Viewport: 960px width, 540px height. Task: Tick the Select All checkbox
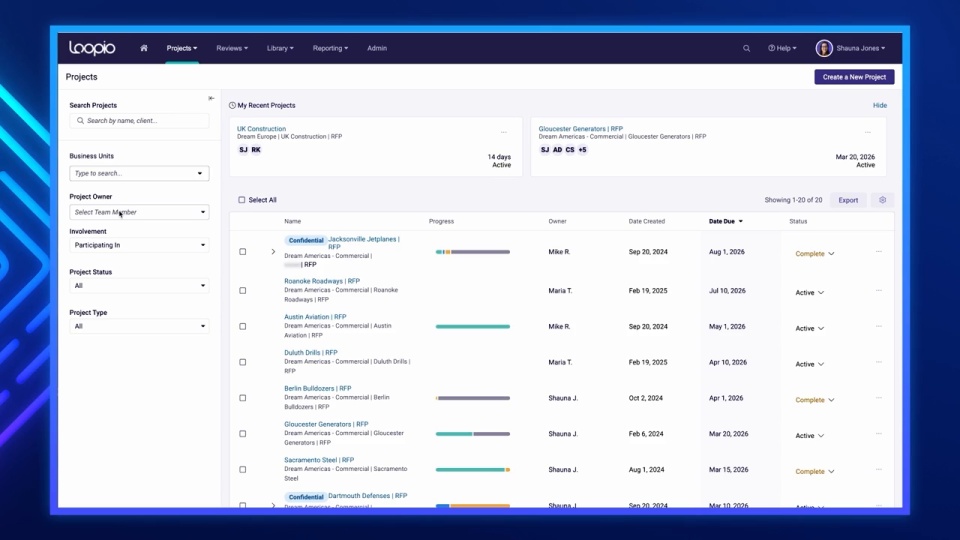click(x=242, y=200)
